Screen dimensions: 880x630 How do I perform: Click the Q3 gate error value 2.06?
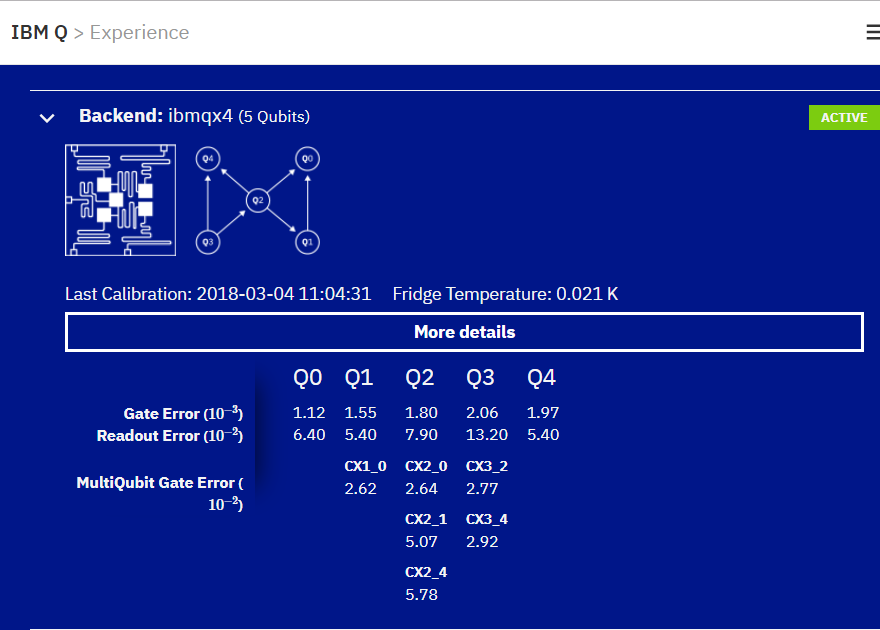482,413
